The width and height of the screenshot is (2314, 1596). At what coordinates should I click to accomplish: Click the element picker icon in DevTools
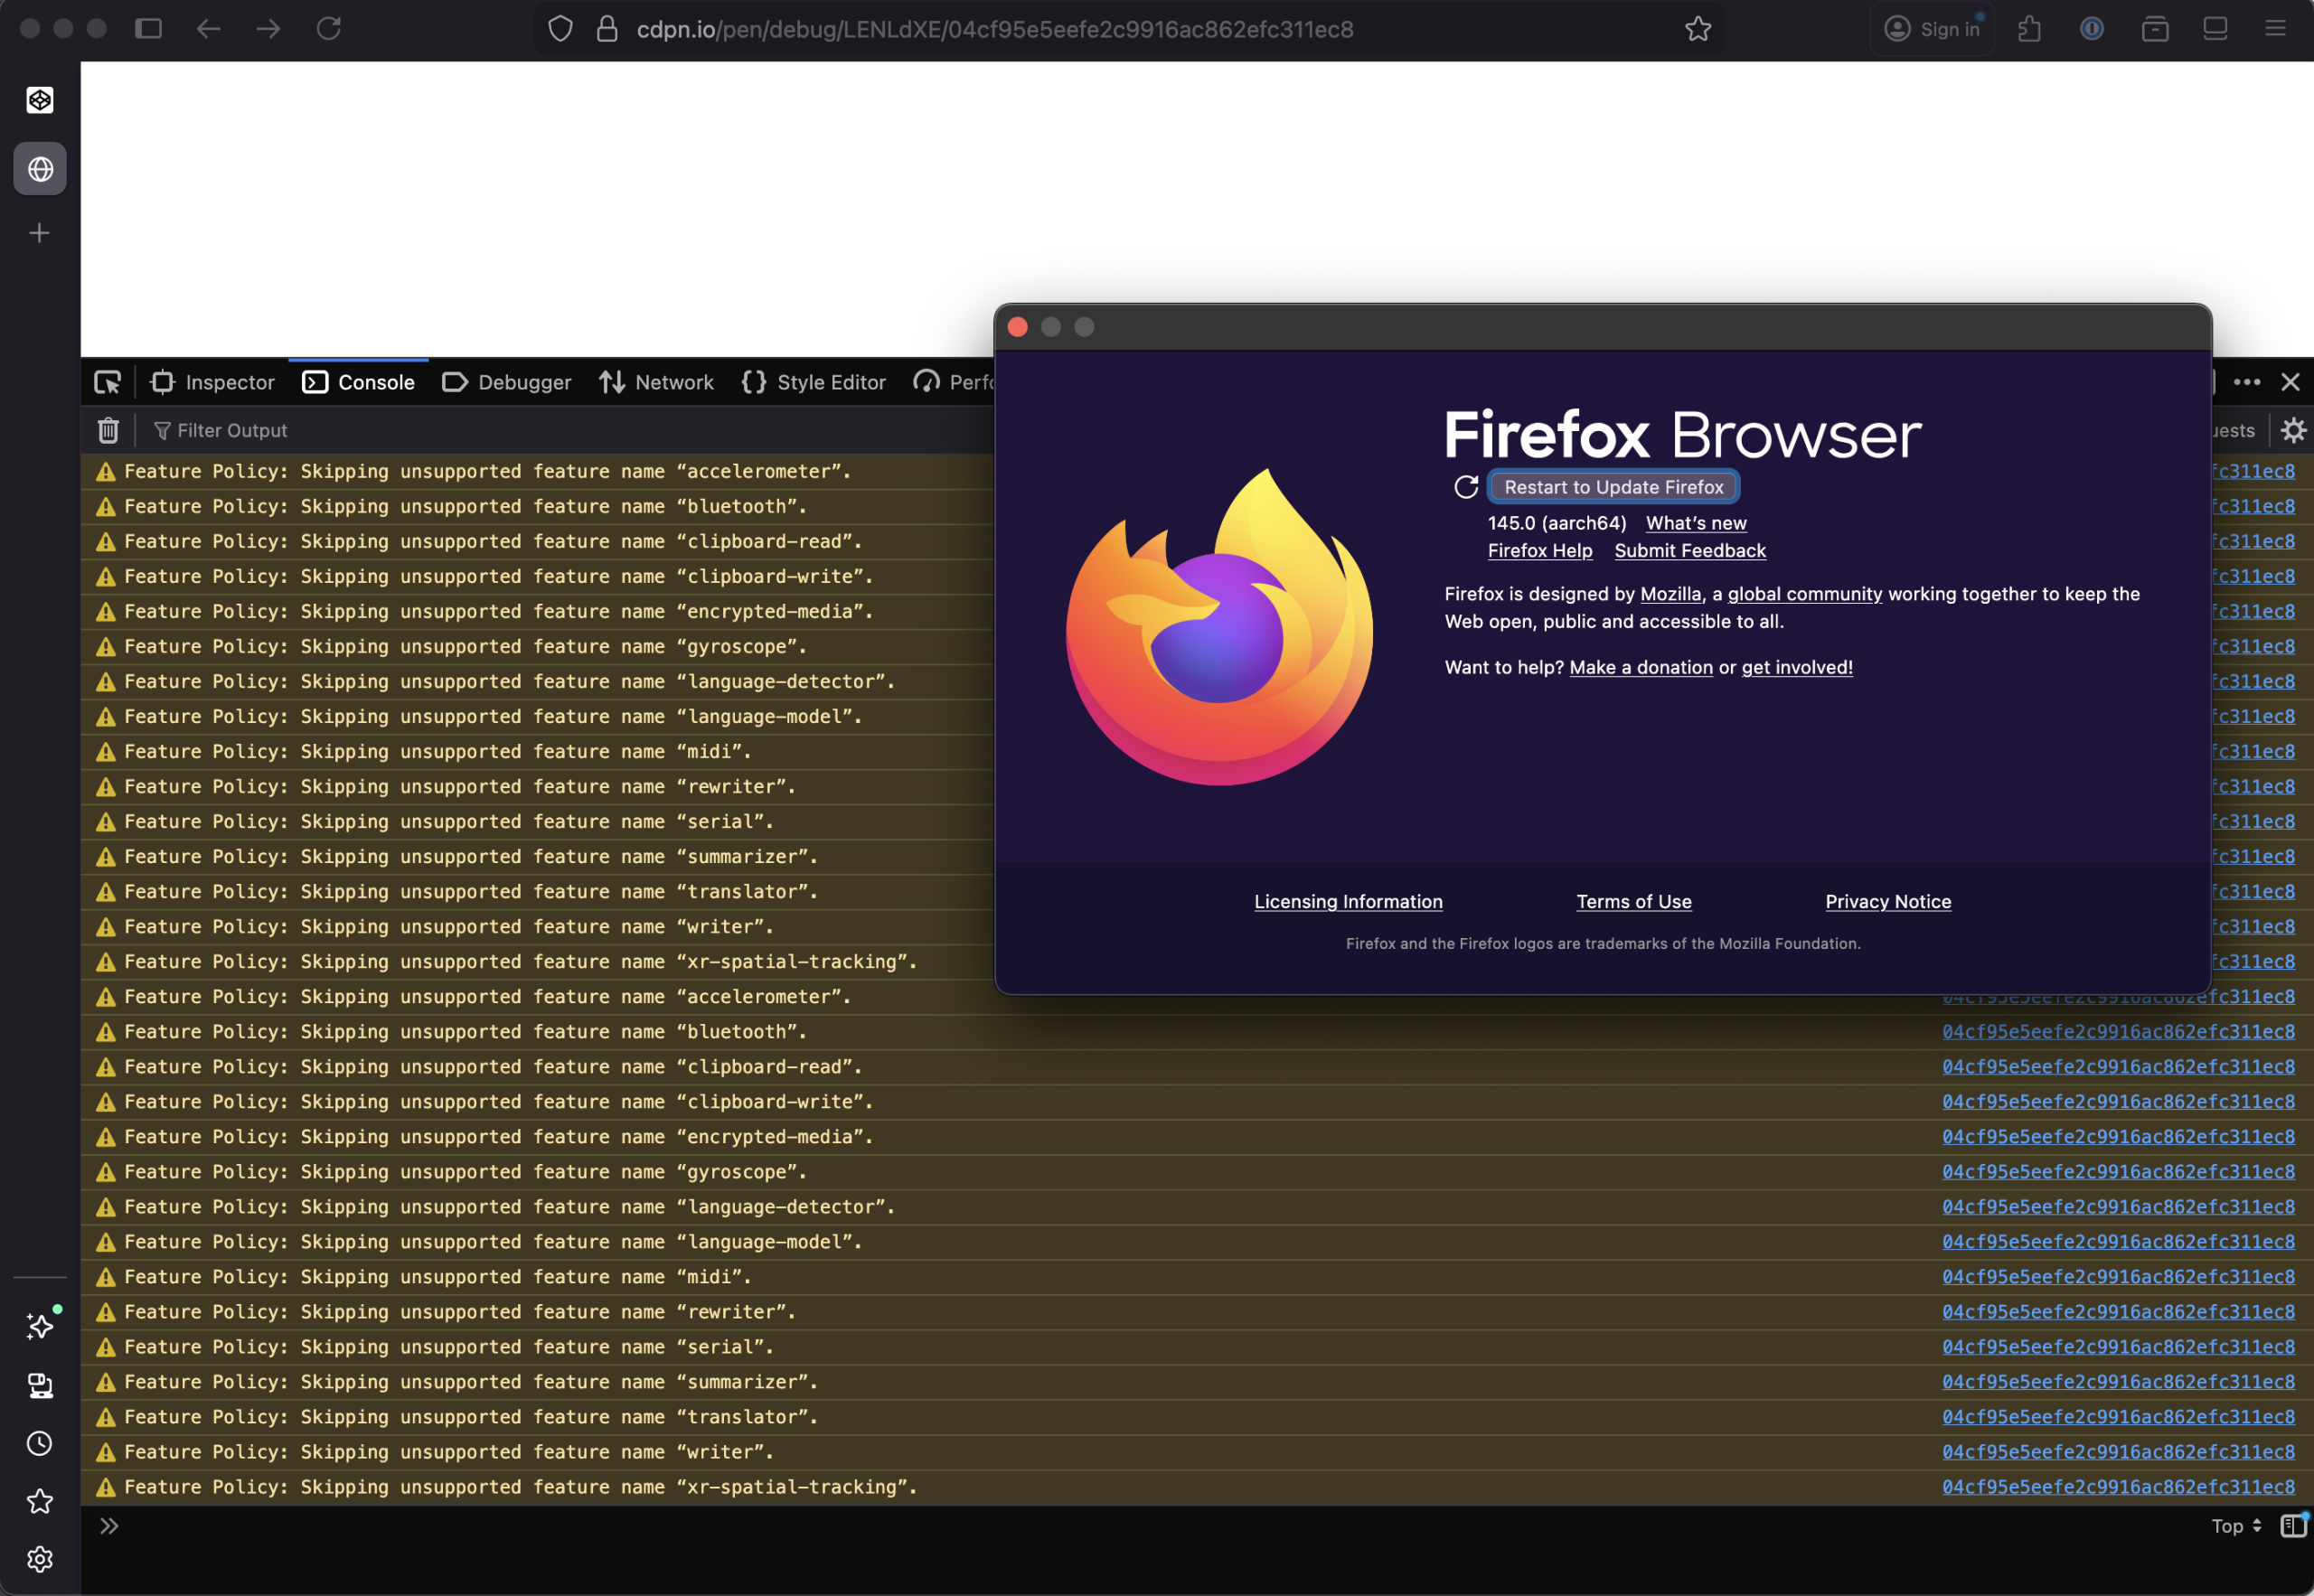[x=107, y=382]
